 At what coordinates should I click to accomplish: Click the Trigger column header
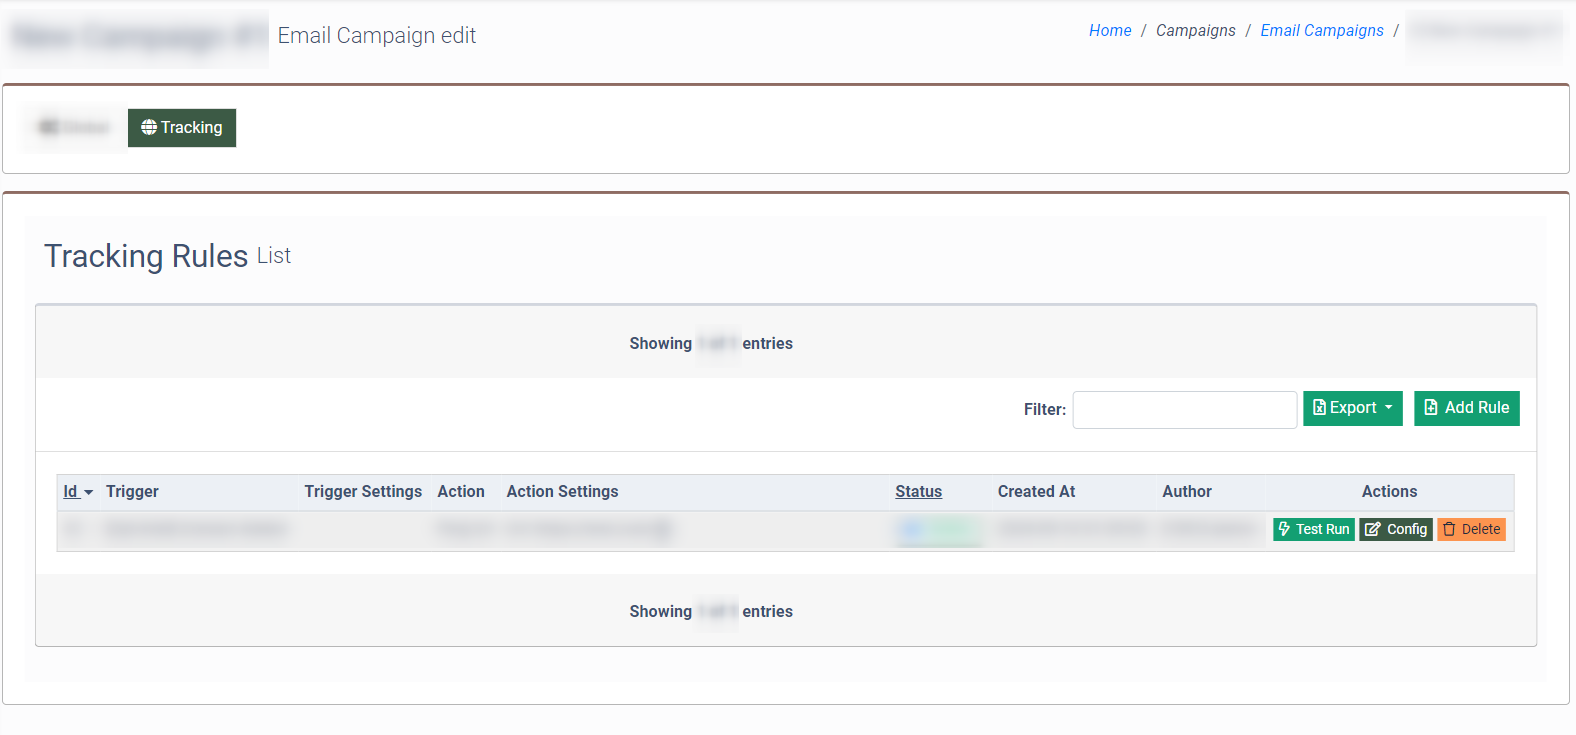tap(132, 492)
